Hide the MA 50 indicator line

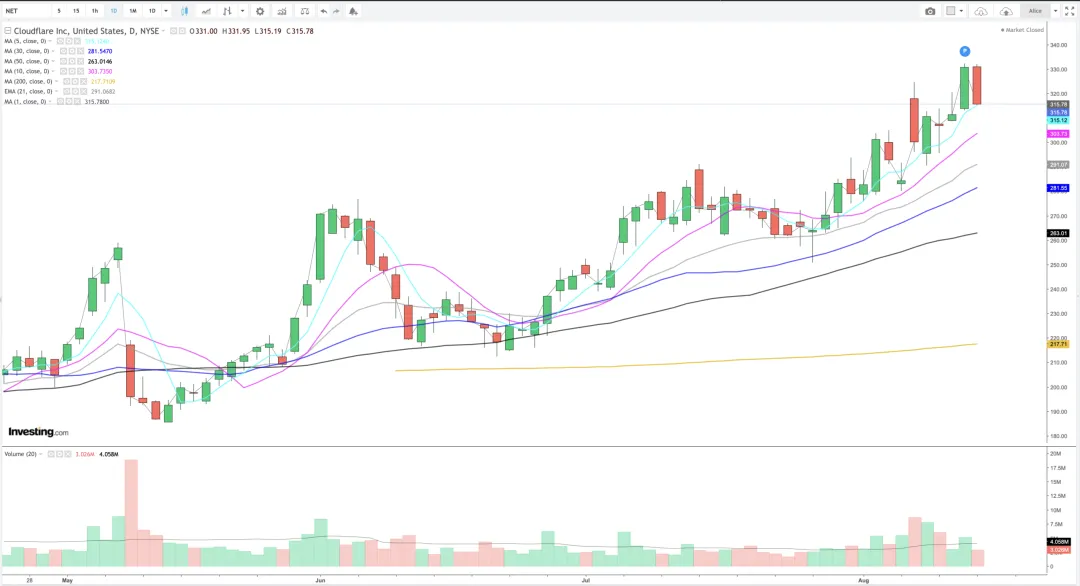tap(63, 61)
